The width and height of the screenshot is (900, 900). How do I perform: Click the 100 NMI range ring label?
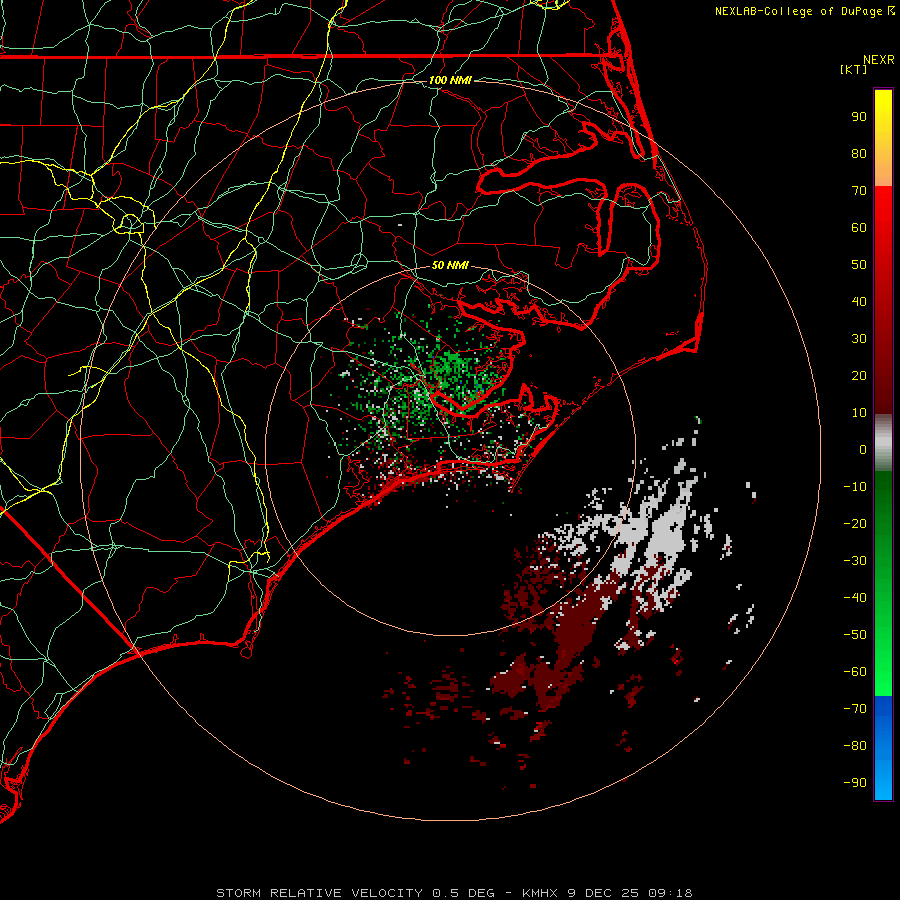450,80
